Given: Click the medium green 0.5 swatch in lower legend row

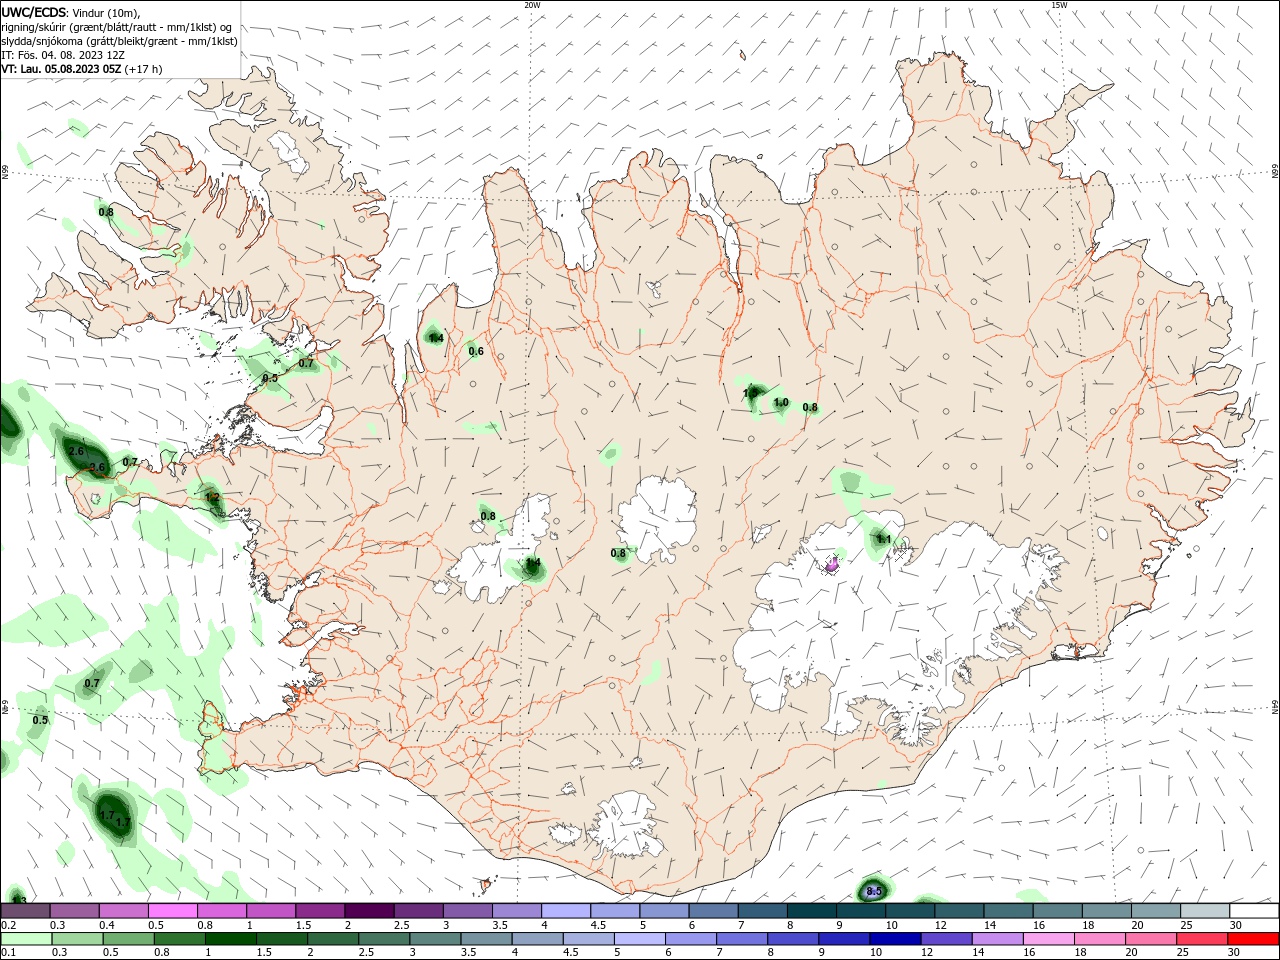Looking at the screenshot, I should pyautogui.click(x=128, y=939).
